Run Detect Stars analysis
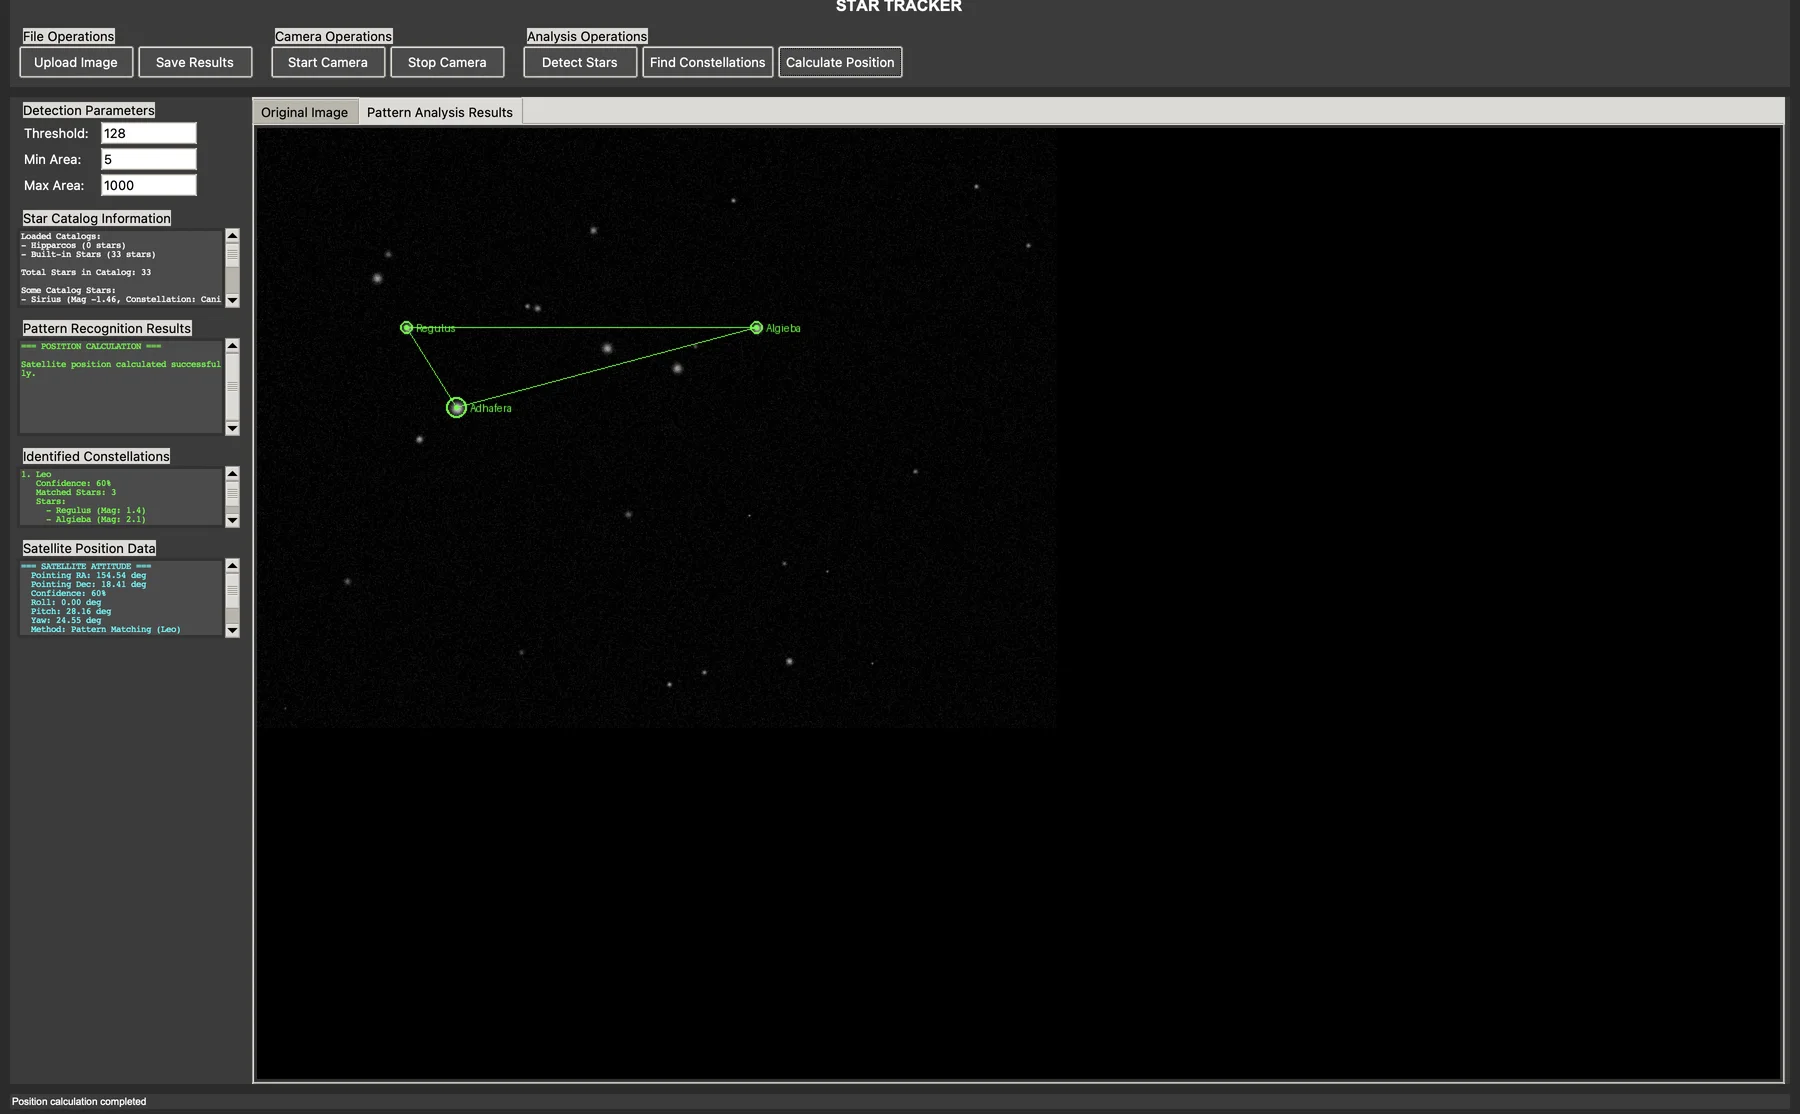Image resolution: width=1800 pixels, height=1114 pixels. coord(580,62)
